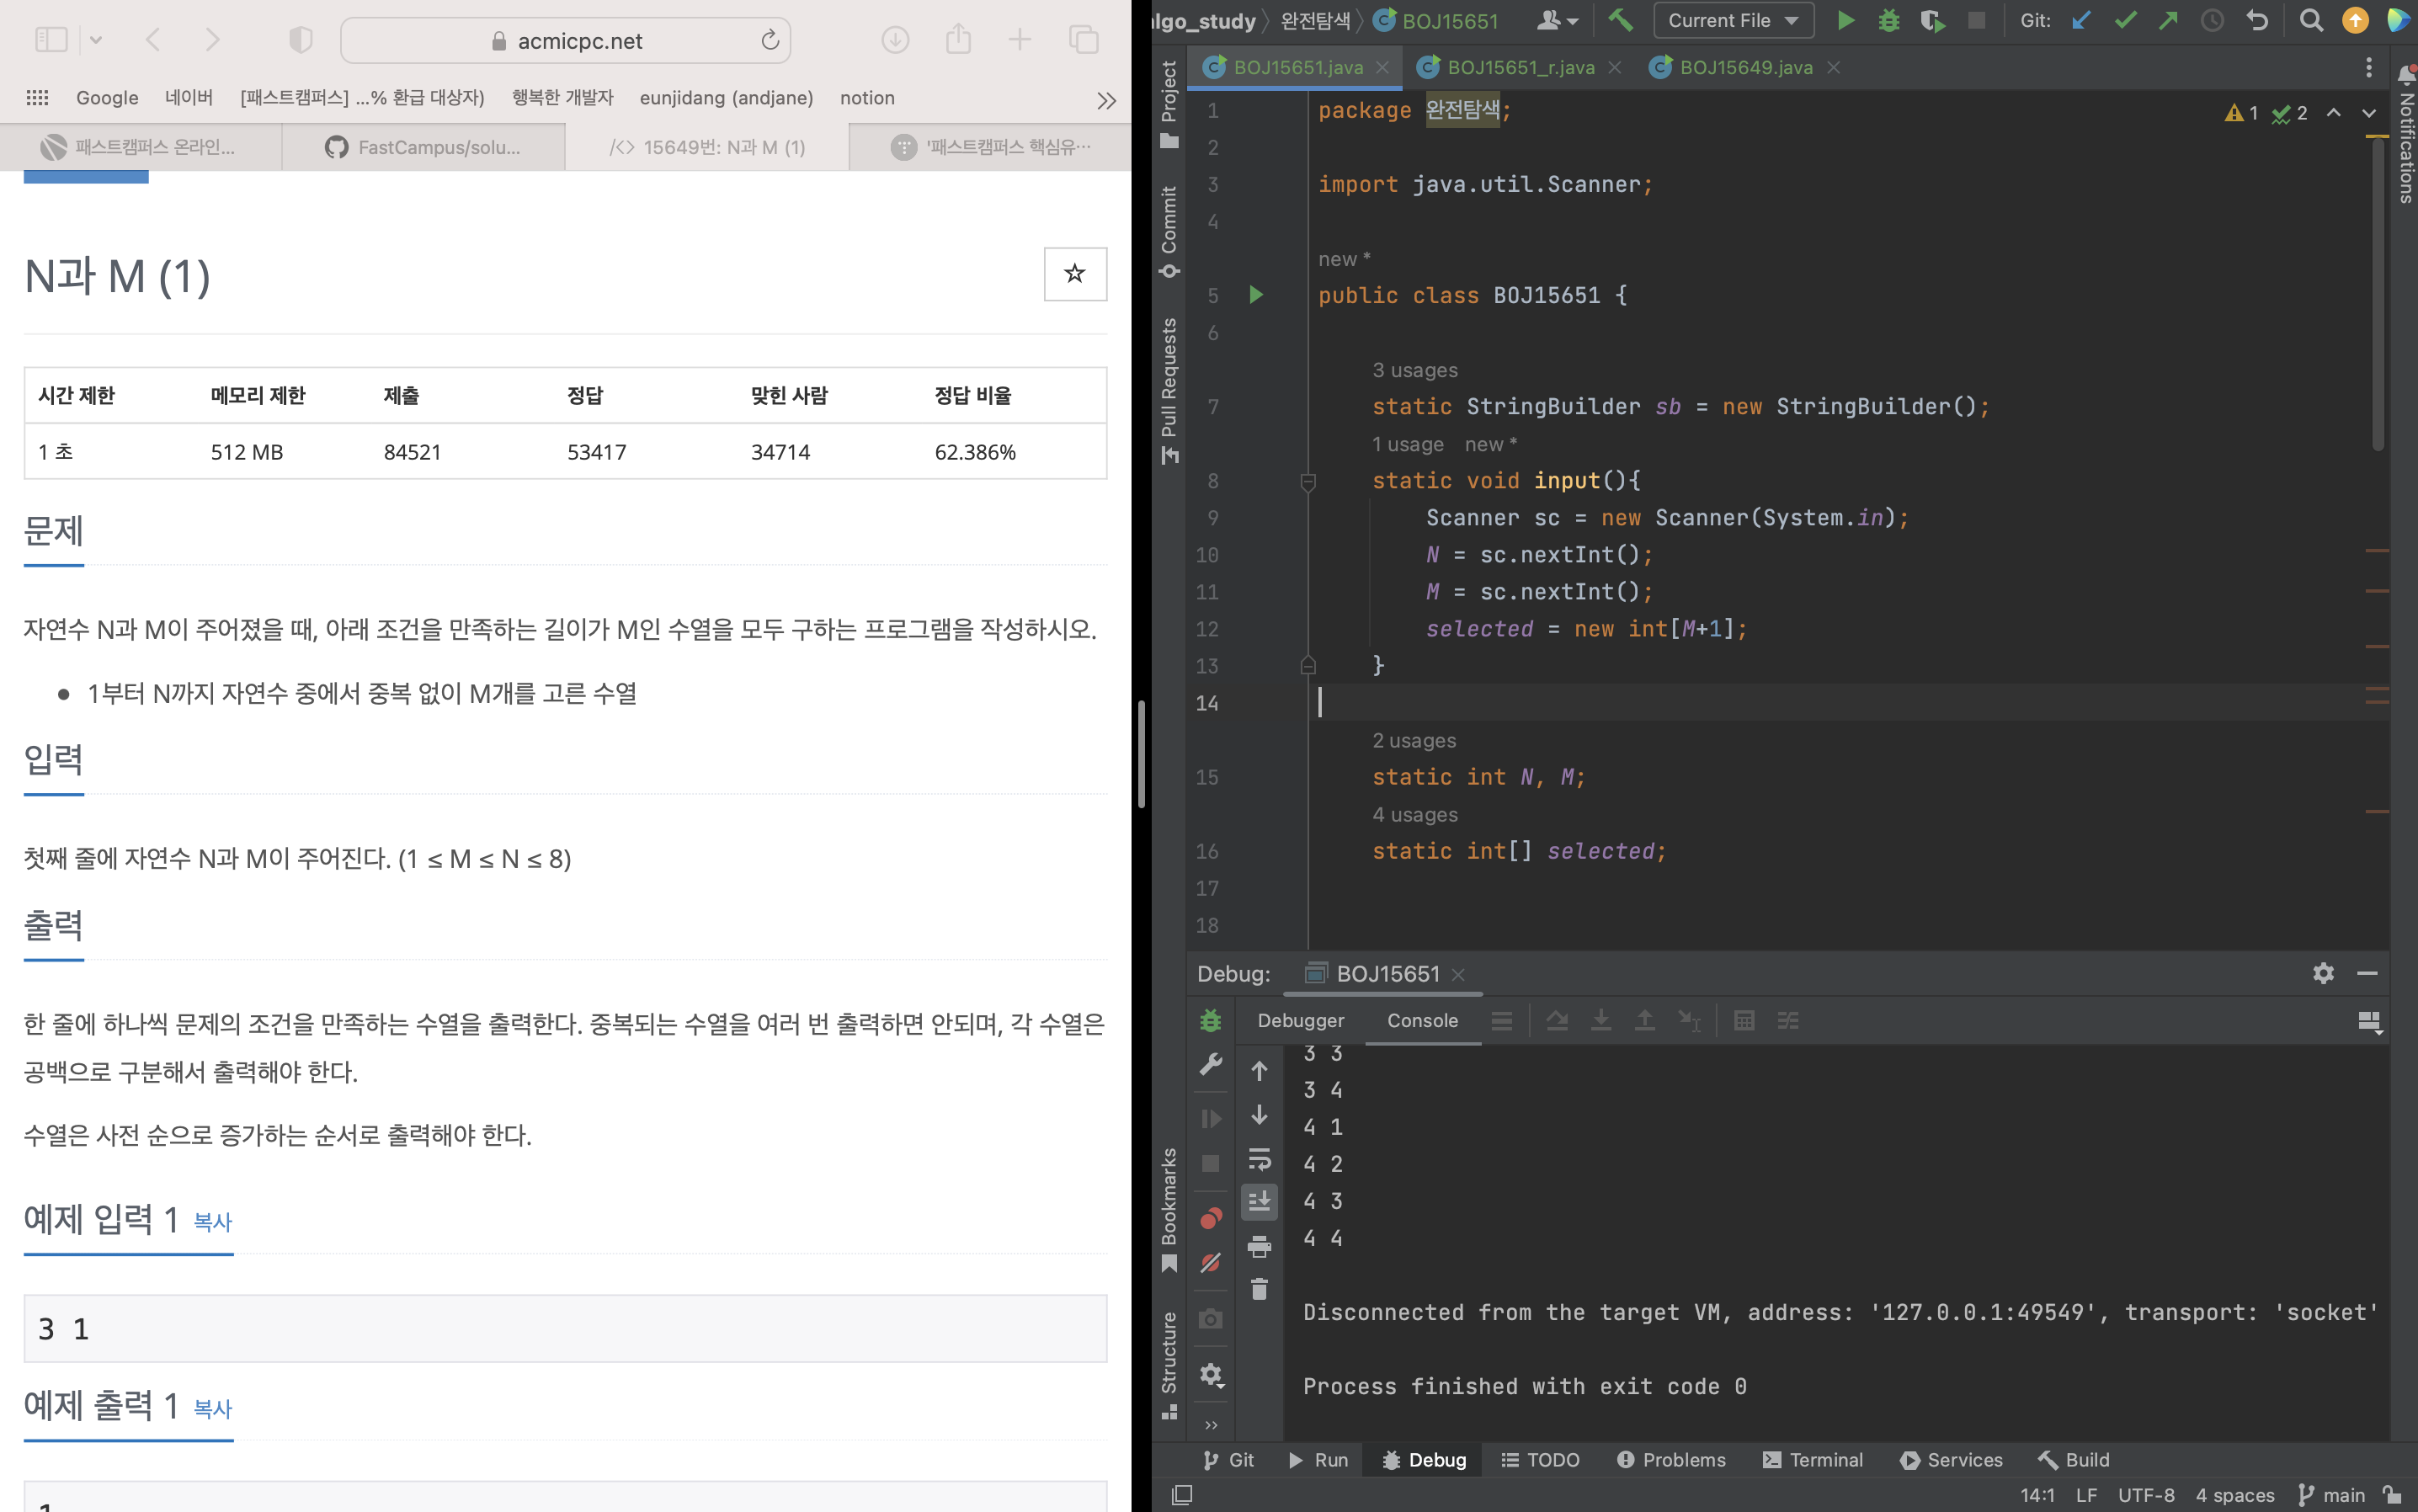
Task: Open the BOJ15649.java editor tab
Action: click(x=1745, y=67)
